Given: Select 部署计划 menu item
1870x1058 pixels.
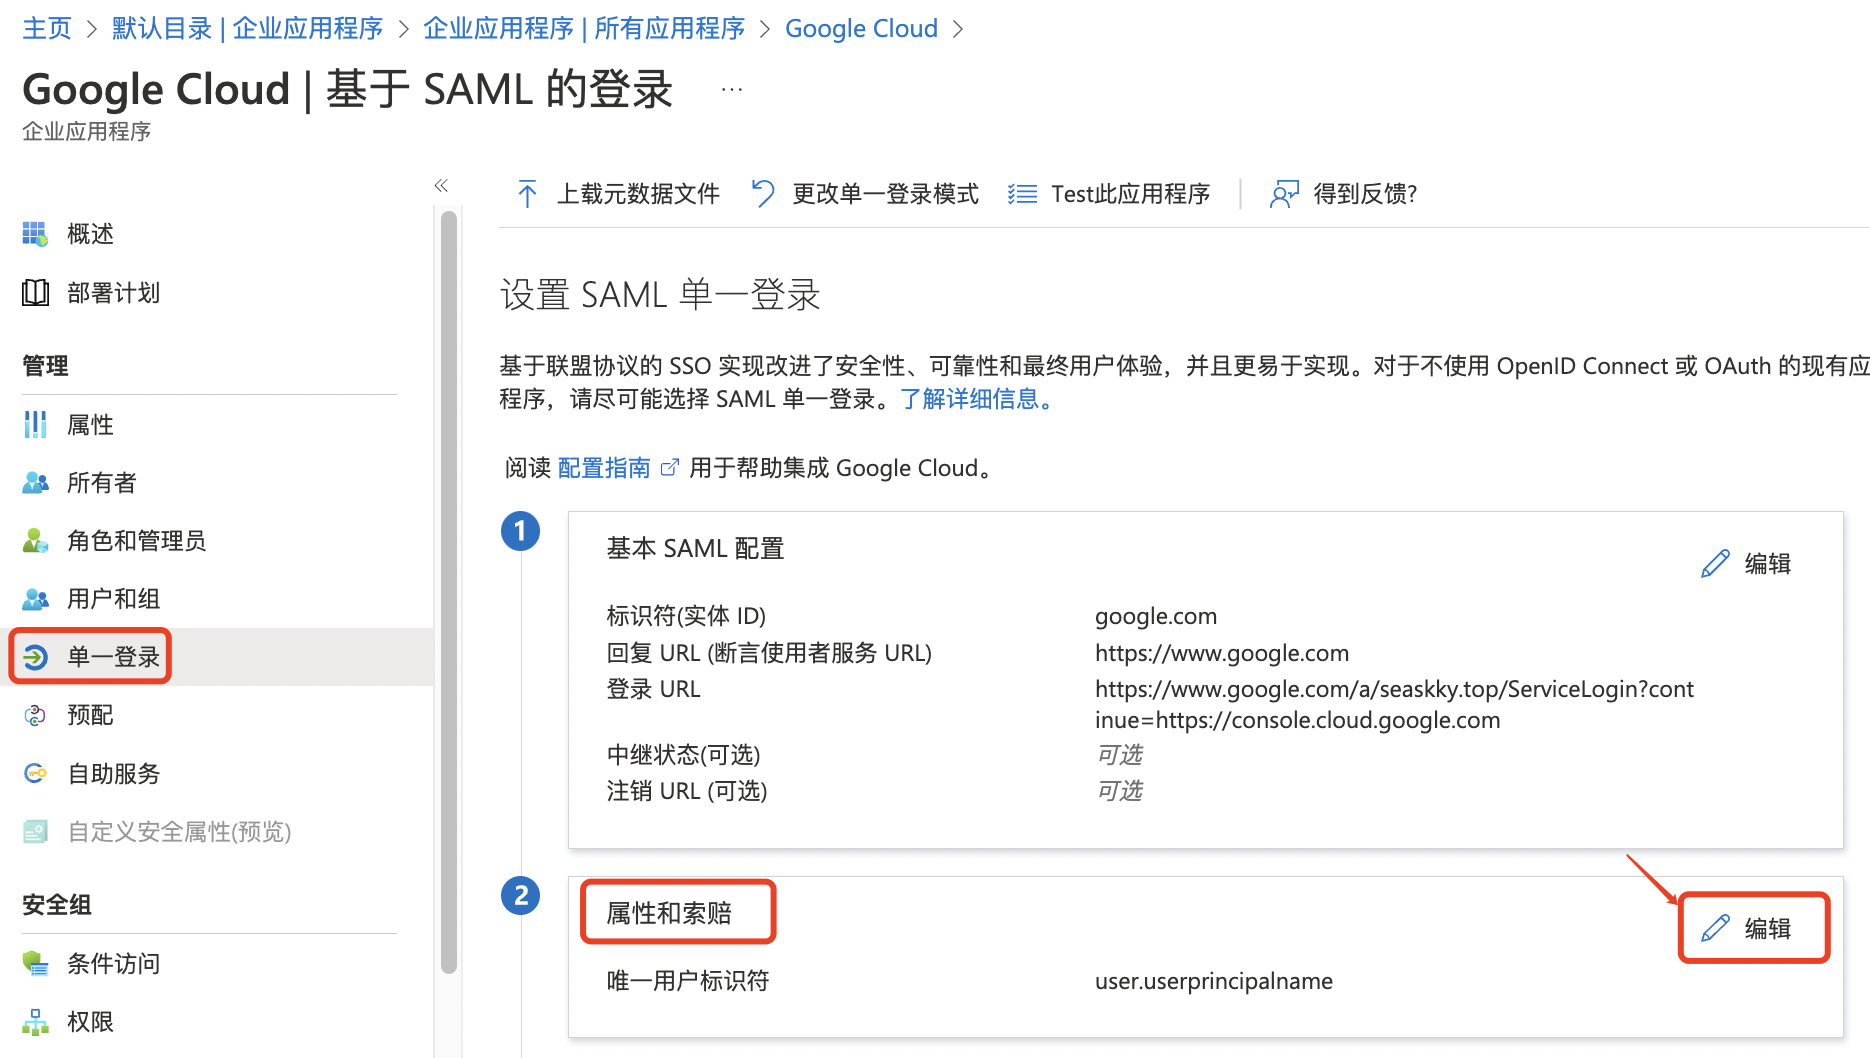Looking at the screenshot, I should click(x=113, y=293).
